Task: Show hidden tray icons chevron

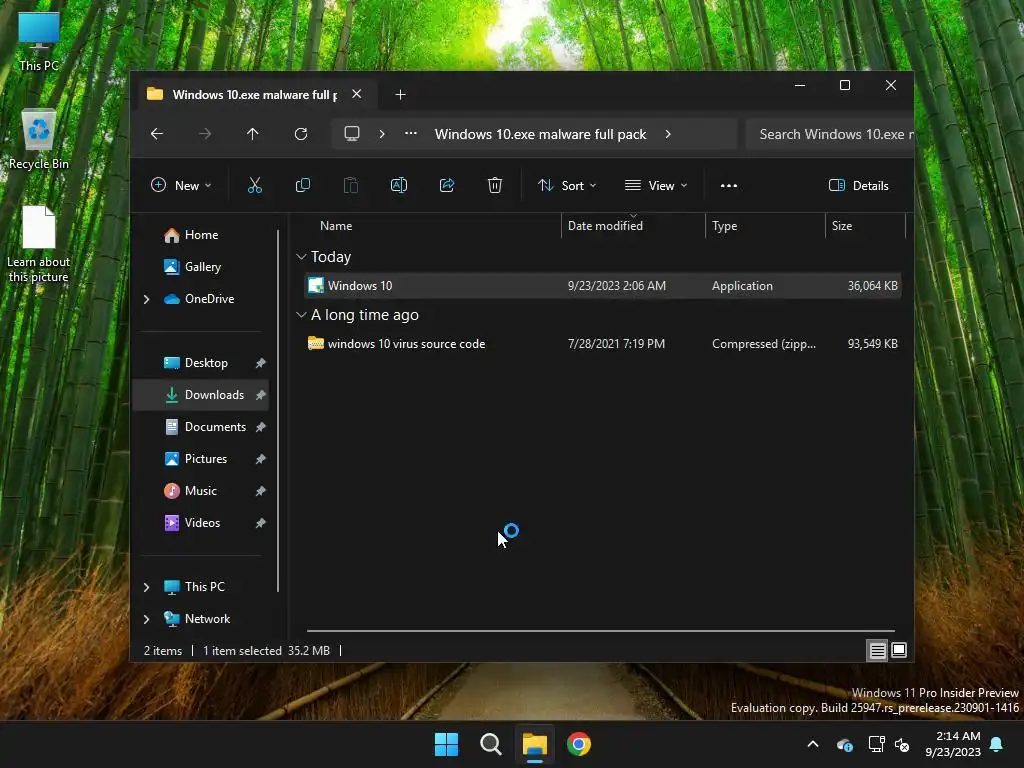Action: [813, 744]
